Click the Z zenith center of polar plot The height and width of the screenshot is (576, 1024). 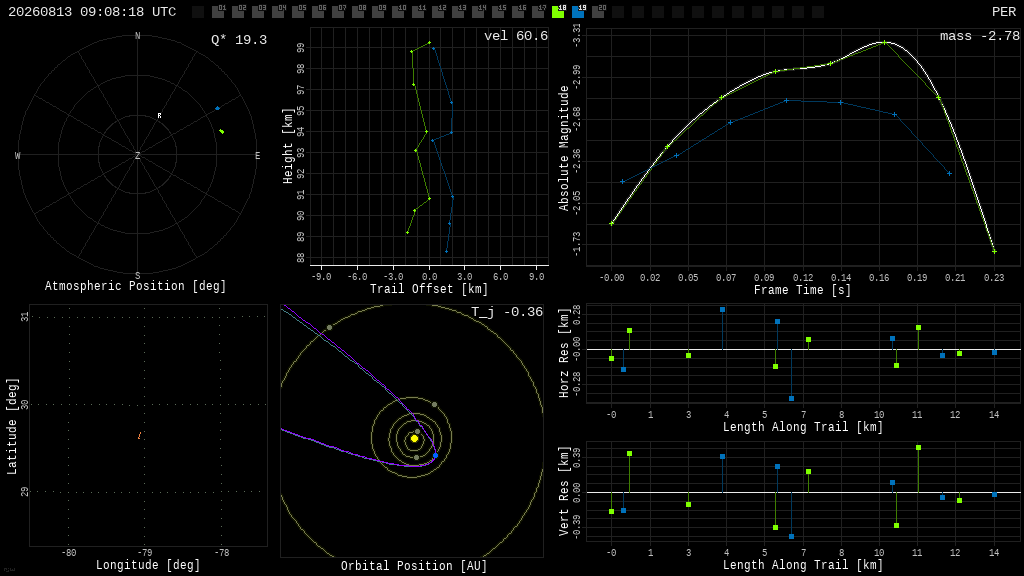(x=137, y=155)
